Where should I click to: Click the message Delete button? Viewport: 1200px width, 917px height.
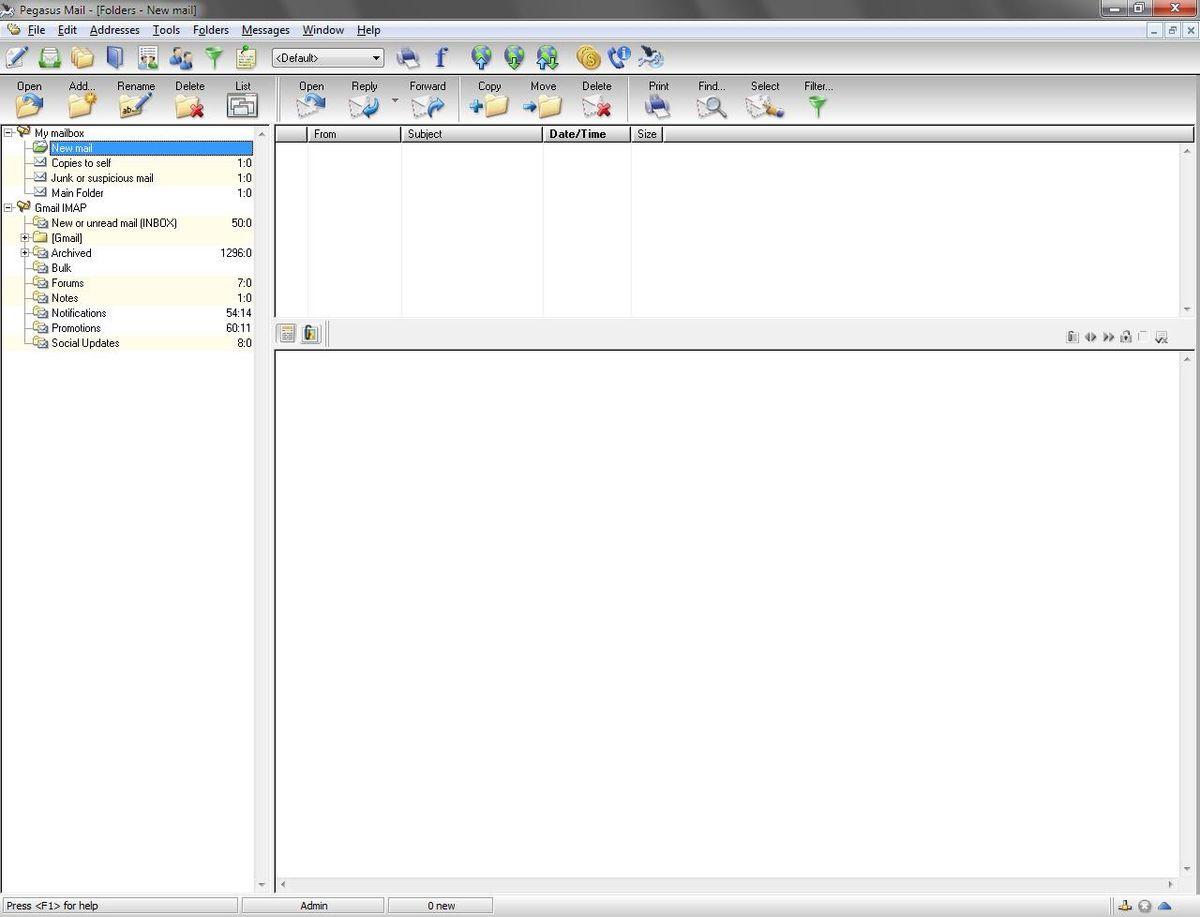(597, 99)
